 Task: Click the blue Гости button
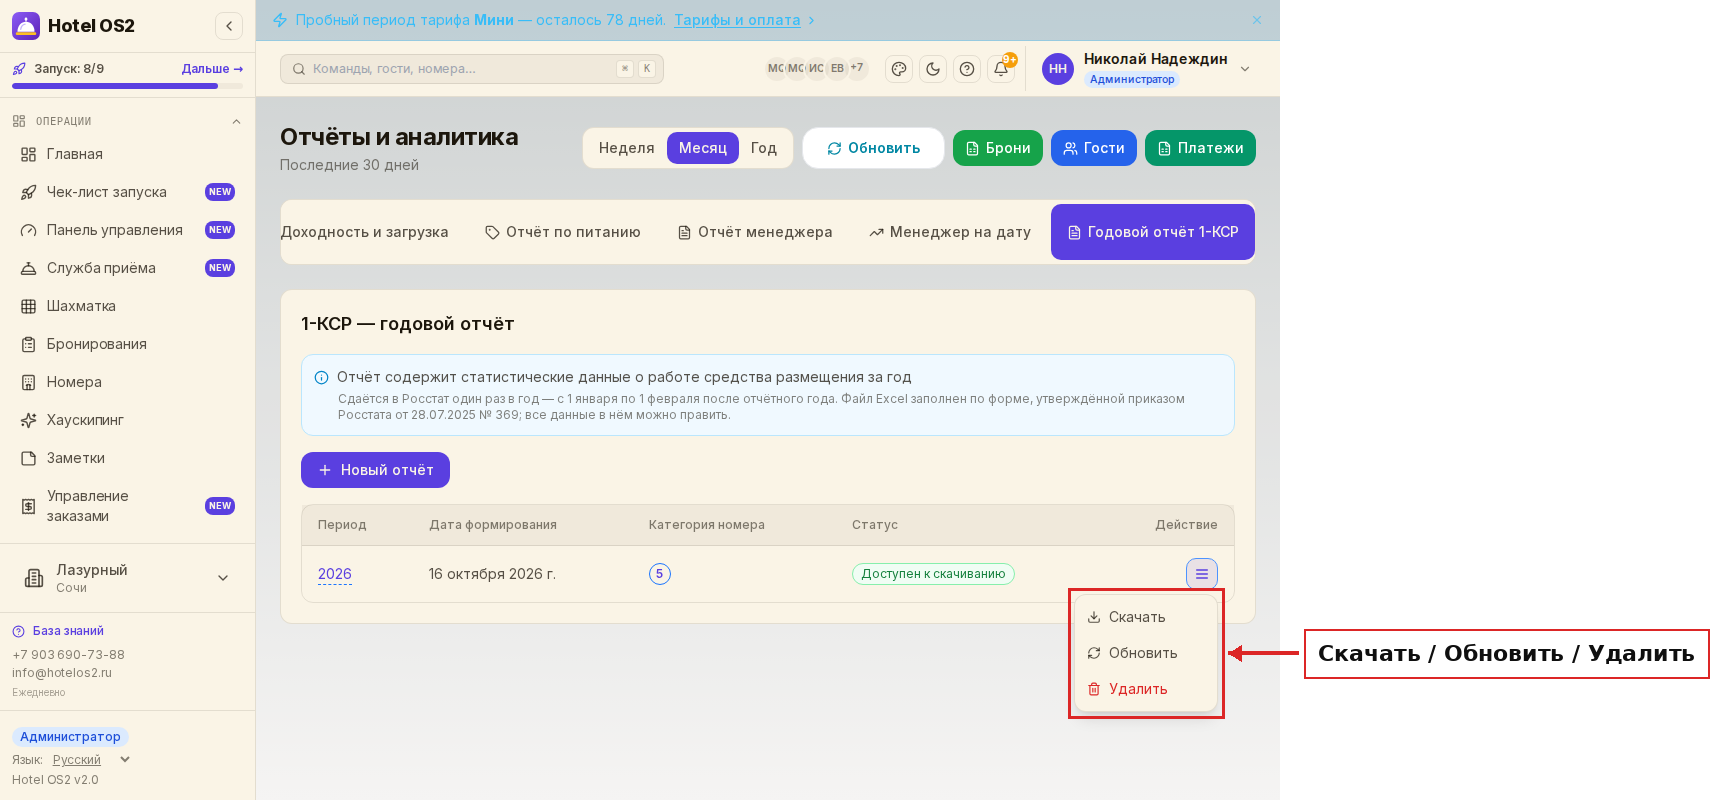click(x=1094, y=148)
